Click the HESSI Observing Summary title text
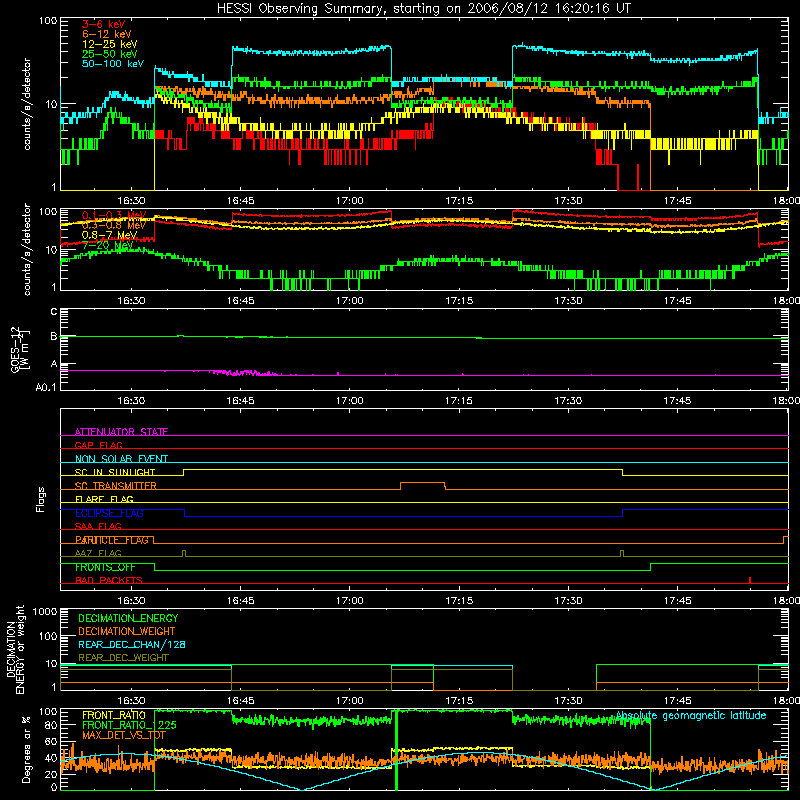800x800 pixels. [423, 8]
